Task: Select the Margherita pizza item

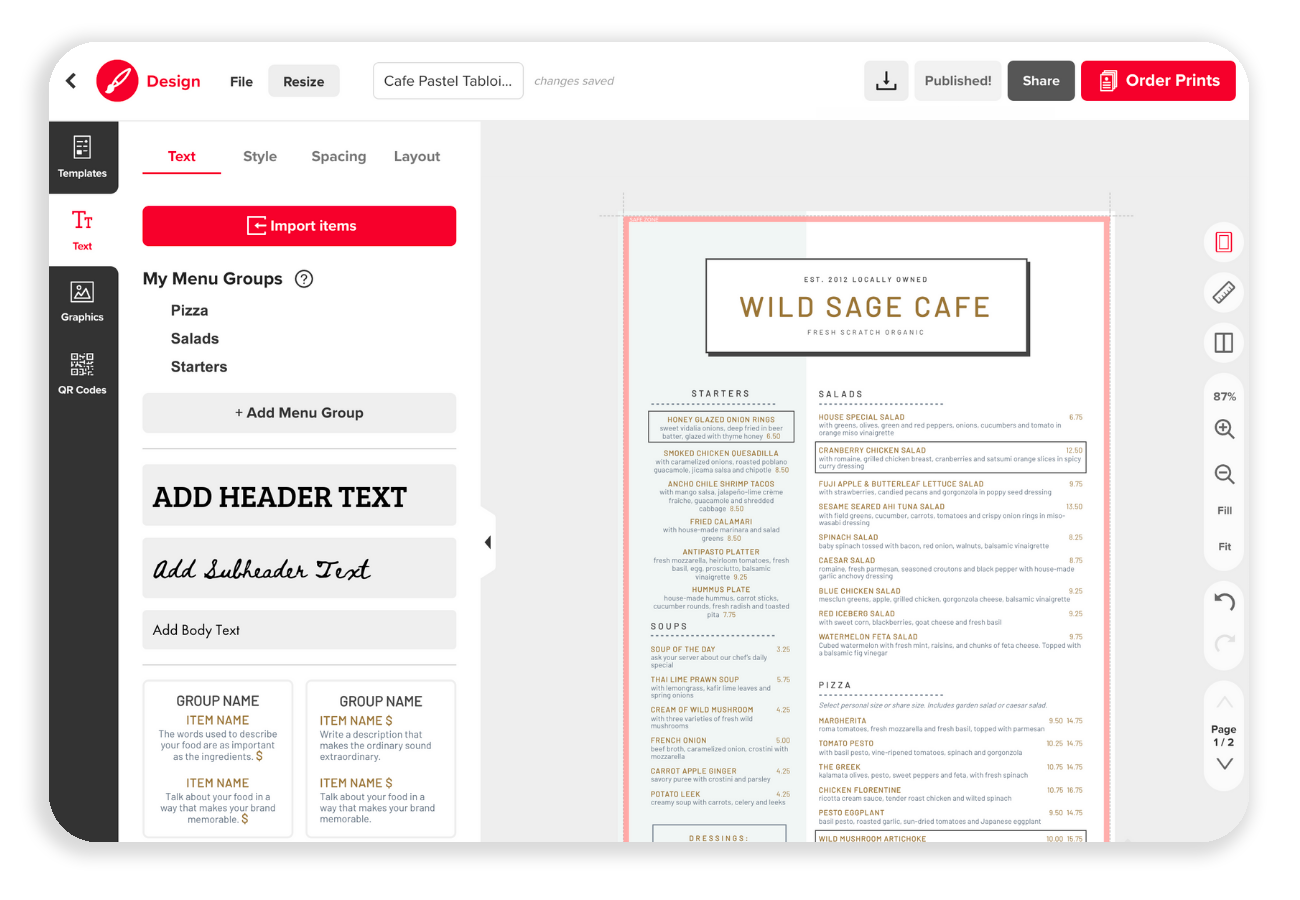Action: tap(951, 725)
